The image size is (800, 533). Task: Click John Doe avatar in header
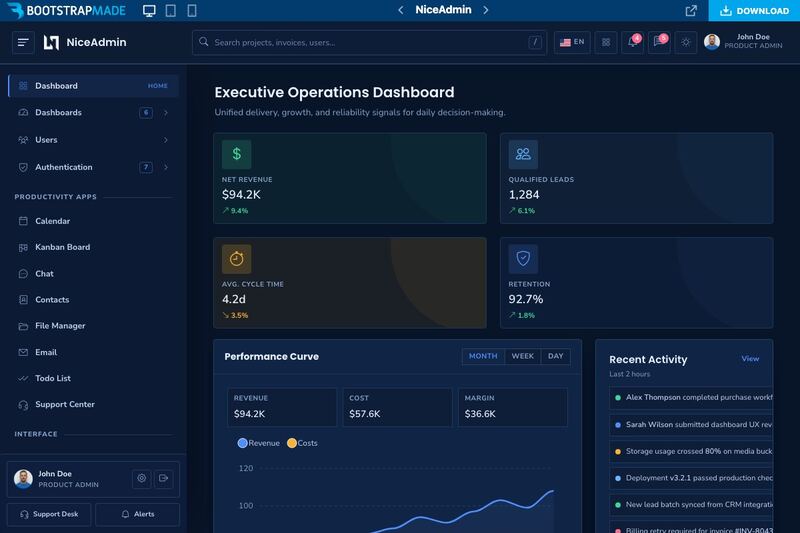point(712,42)
